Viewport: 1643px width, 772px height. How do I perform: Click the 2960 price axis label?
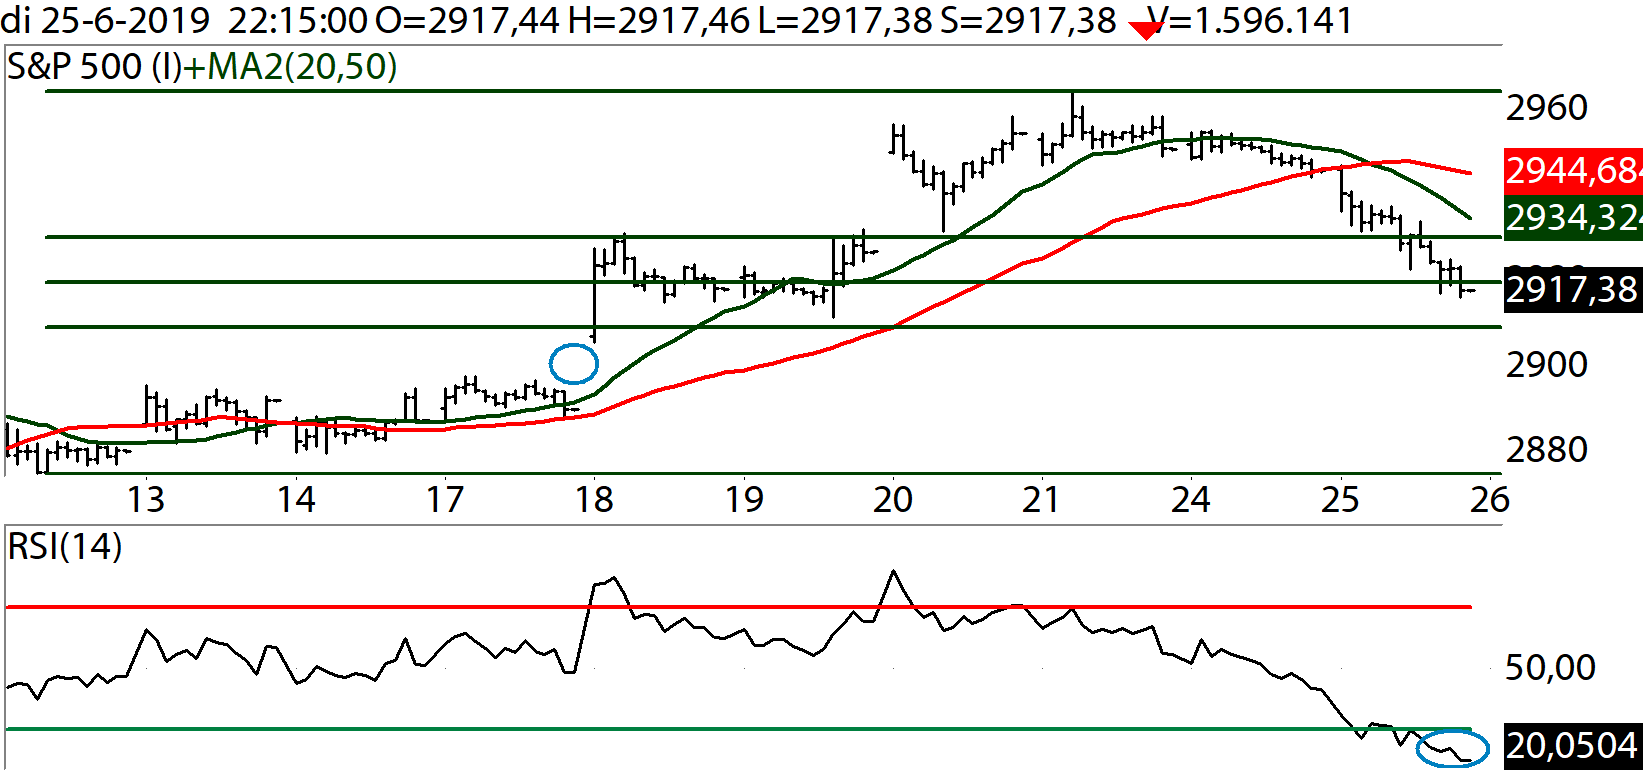click(1547, 107)
